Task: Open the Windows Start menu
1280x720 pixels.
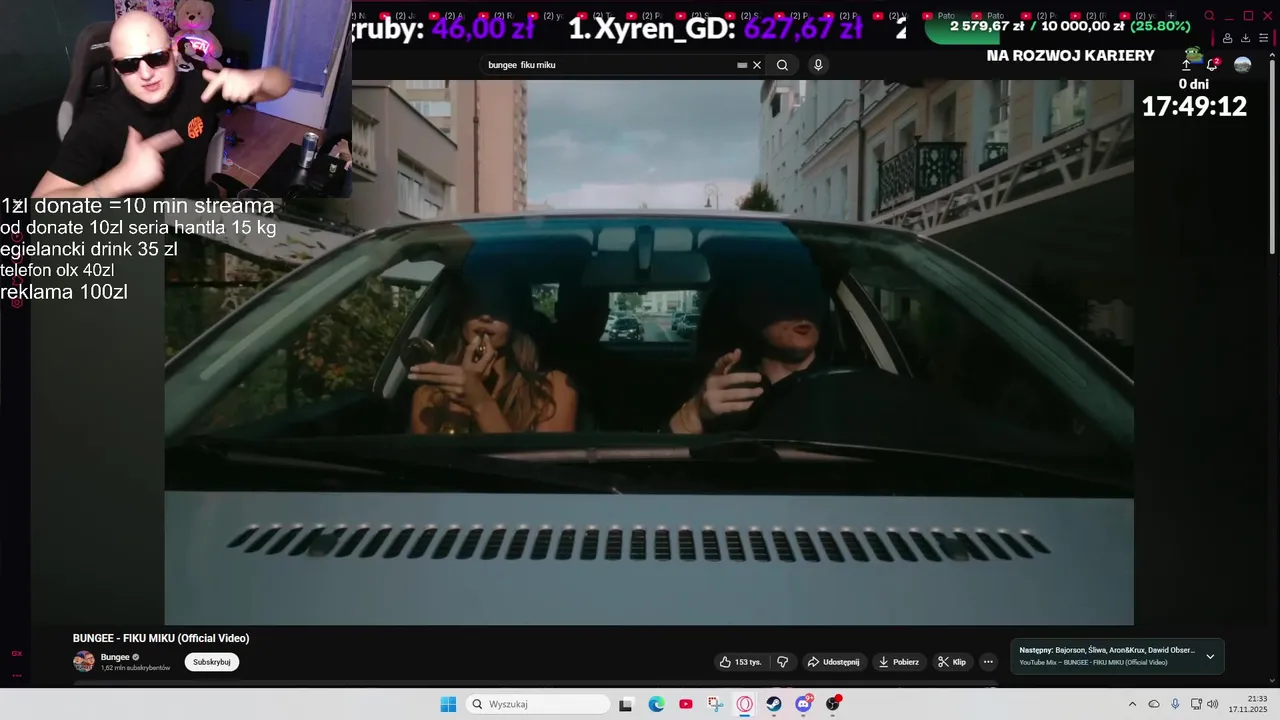Action: pyautogui.click(x=448, y=704)
